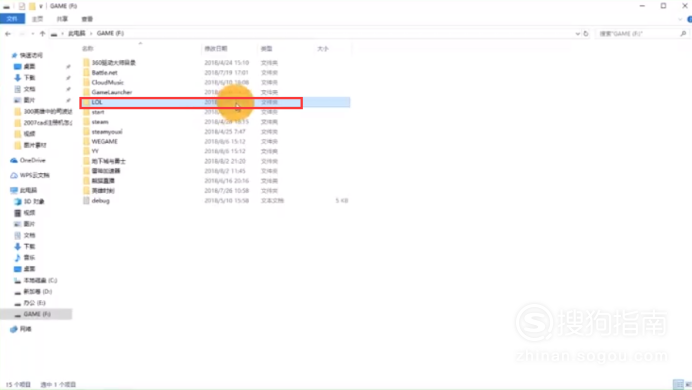
Task: Click the search magnifier icon
Action: tap(683, 34)
